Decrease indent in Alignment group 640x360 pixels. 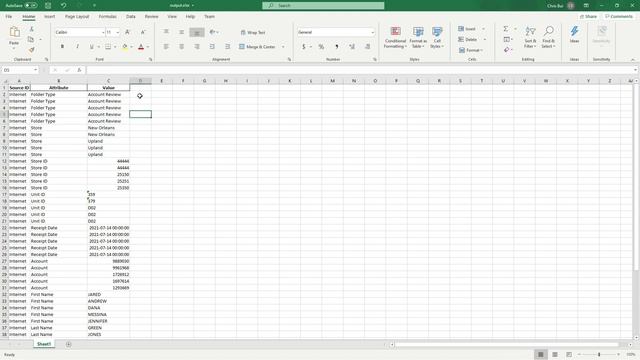tap(212, 47)
